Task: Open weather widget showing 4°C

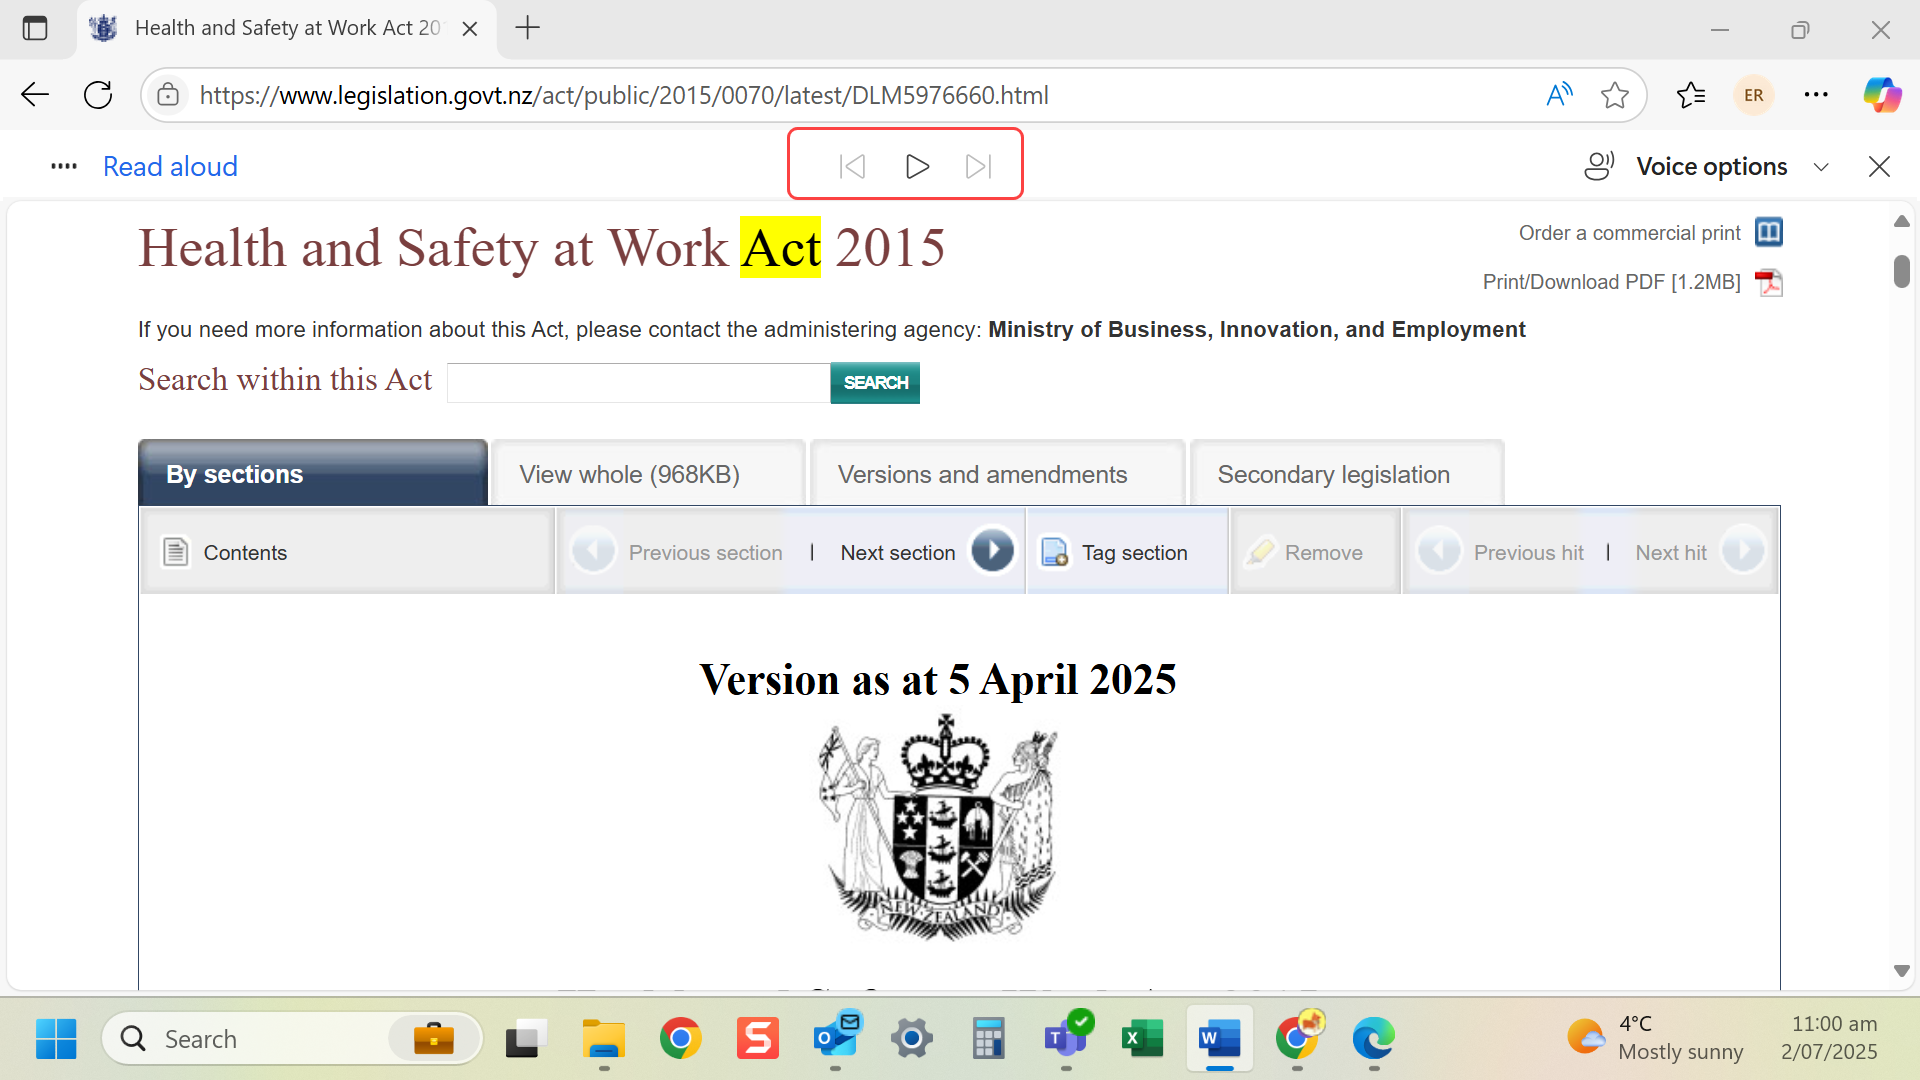Action: tap(1655, 1038)
